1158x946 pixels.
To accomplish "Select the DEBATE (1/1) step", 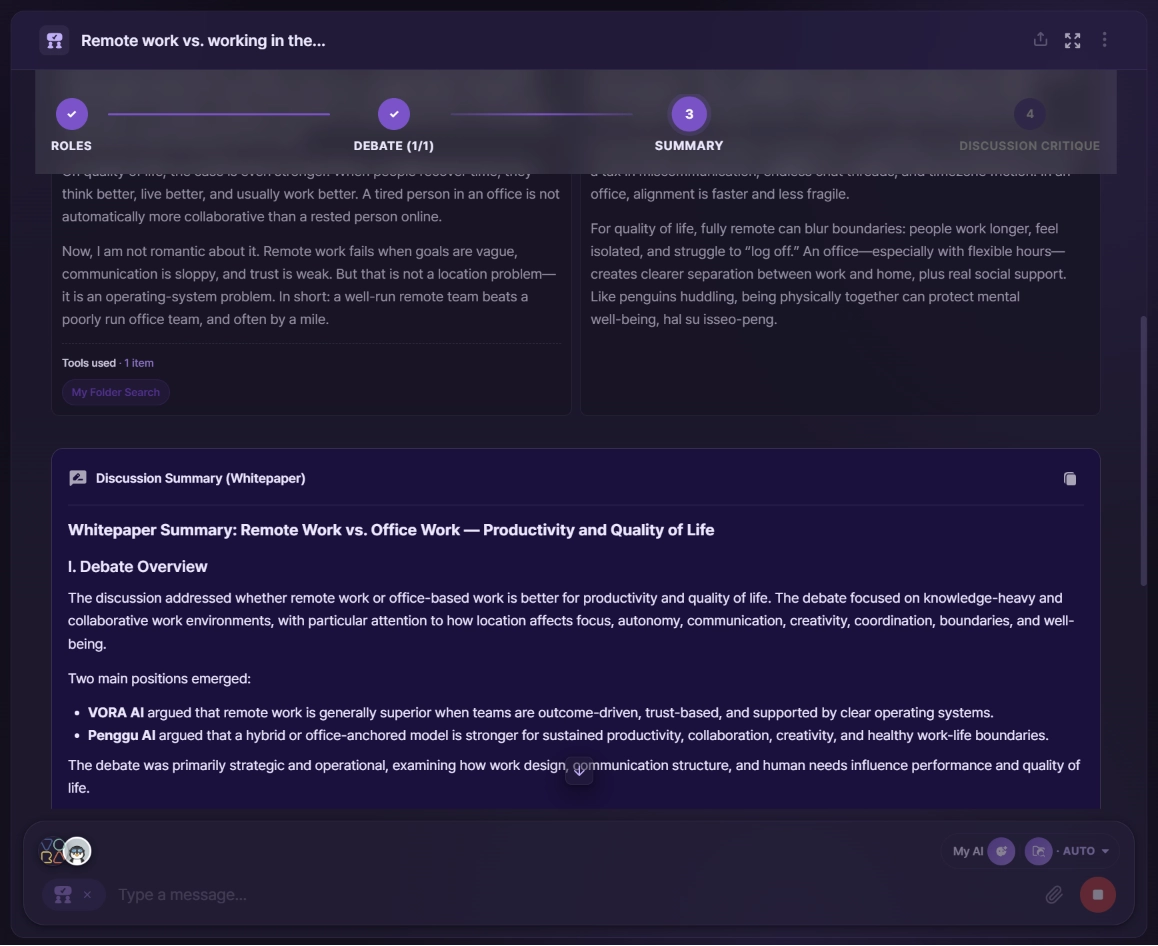I will coord(394,114).
